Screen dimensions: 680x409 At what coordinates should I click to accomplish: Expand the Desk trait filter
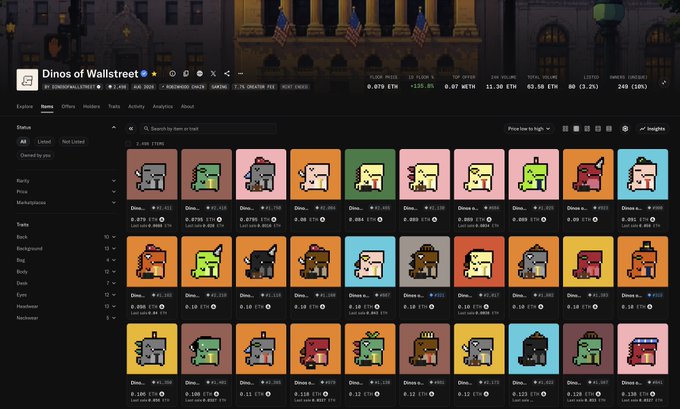click(x=66, y=283)
